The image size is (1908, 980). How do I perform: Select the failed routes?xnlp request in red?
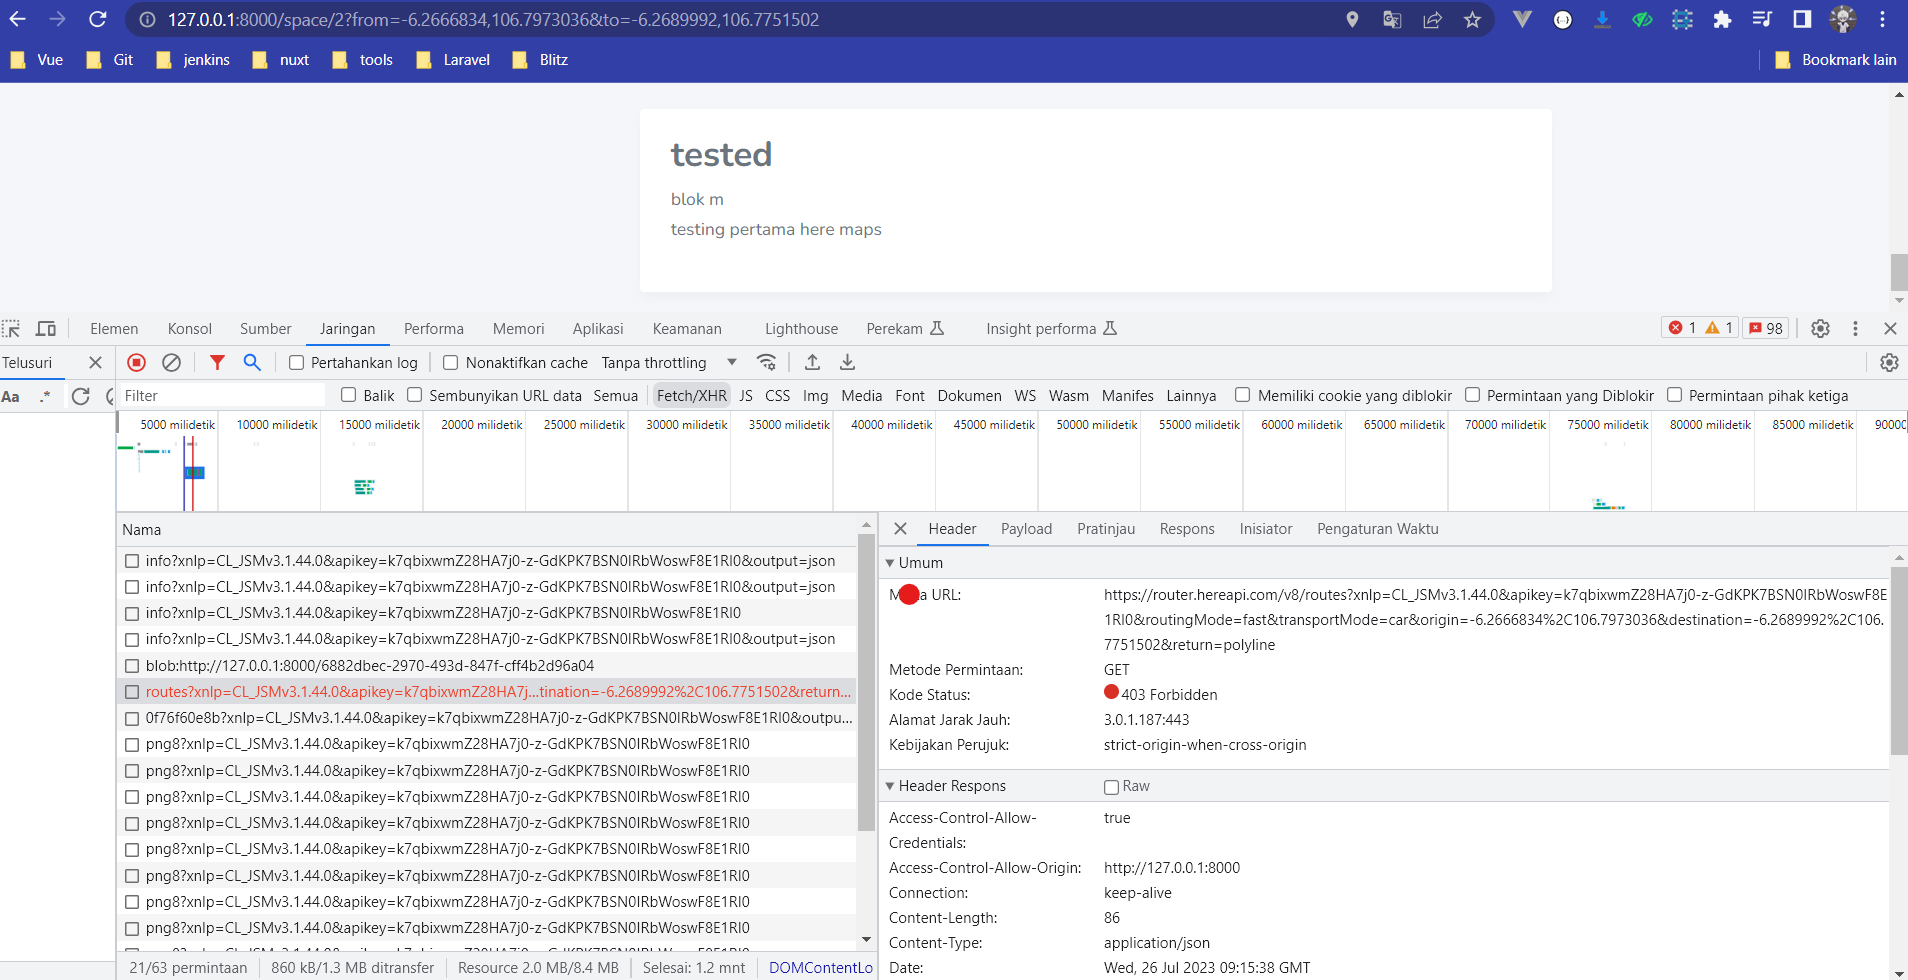487,692
